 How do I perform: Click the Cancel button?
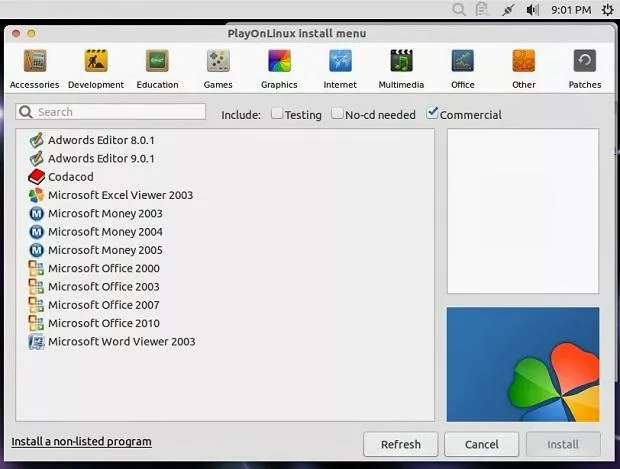coord(481,444)
